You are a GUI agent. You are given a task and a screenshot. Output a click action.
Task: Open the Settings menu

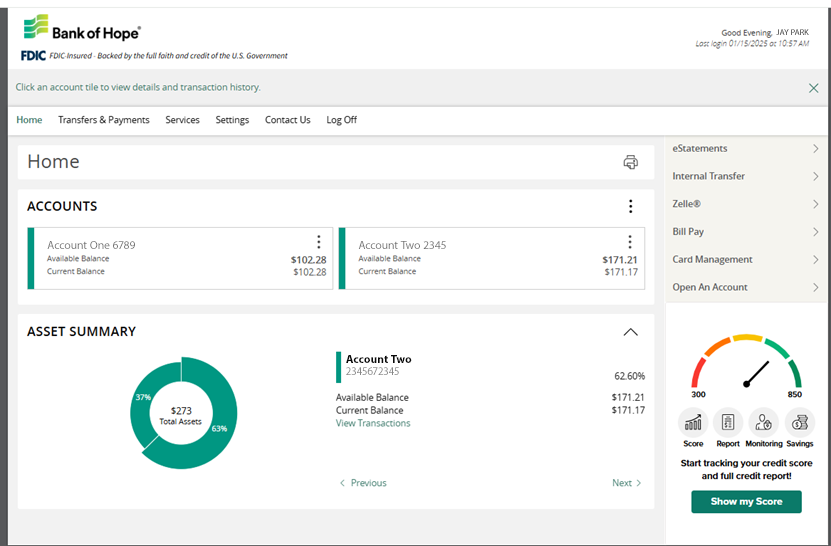(x=232, y=120)
